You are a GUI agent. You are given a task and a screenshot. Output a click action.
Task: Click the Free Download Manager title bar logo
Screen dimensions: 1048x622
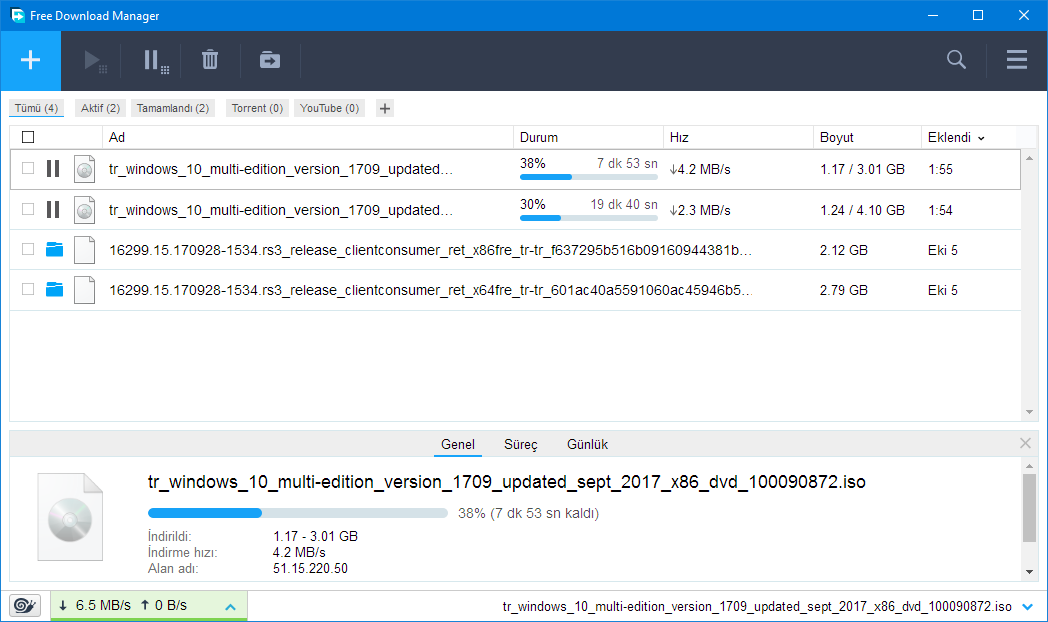point(17,15)
